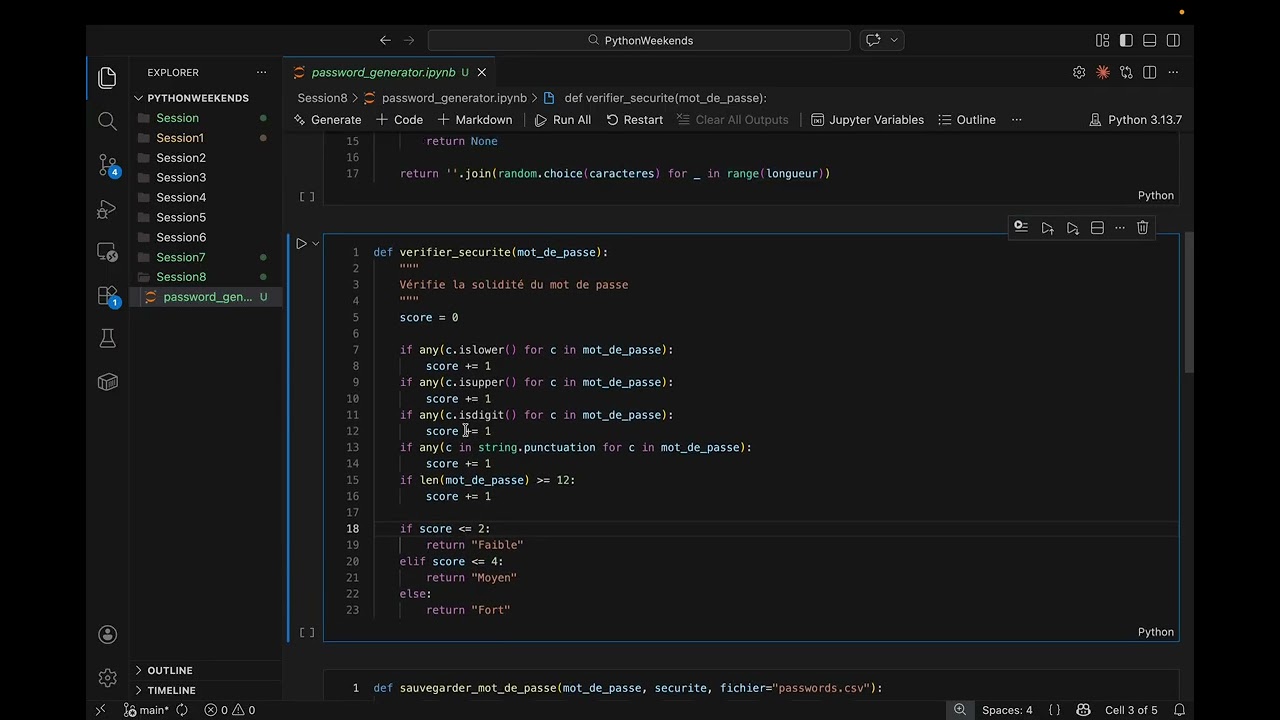
Task: Open the Copilot chat icon
Action: pos(873,40)
